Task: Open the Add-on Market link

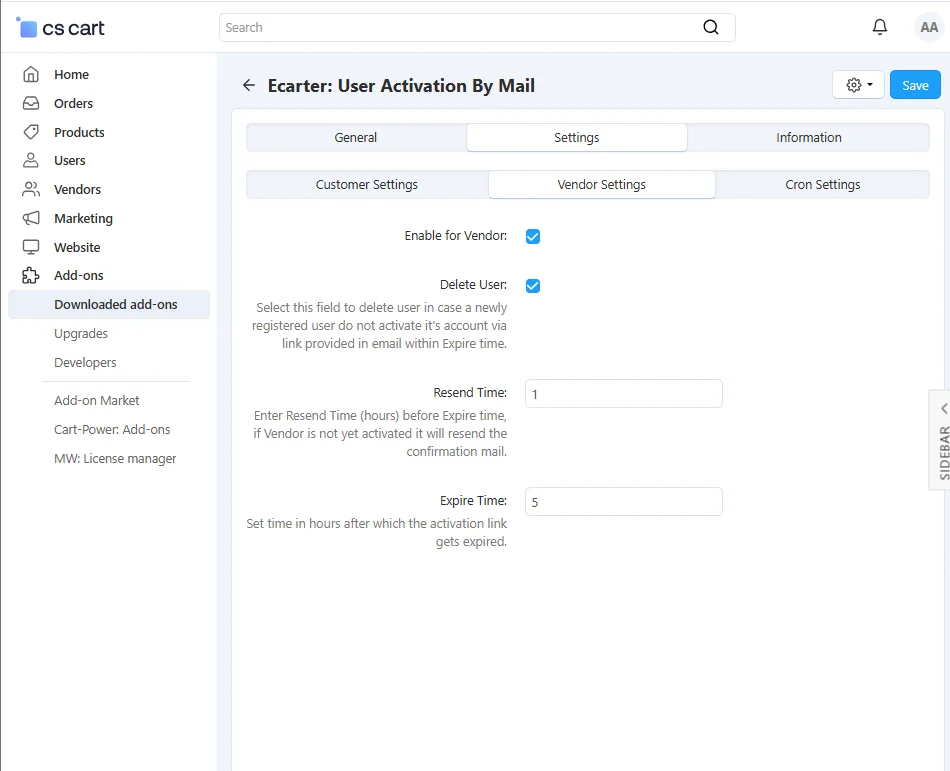Action: point(97,400)
